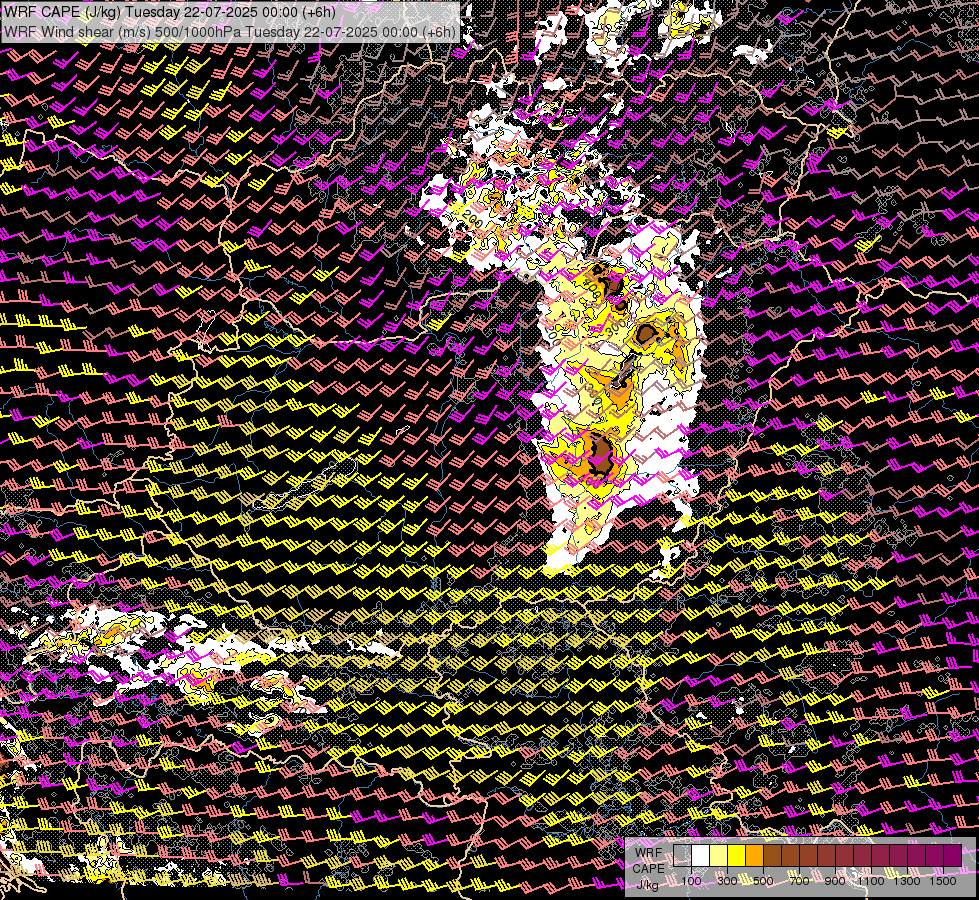The height and width of the screenshot is (900, 979).
Task: Click the 900 legend value label
Action: pyautogui.click(x=835, y=881)
